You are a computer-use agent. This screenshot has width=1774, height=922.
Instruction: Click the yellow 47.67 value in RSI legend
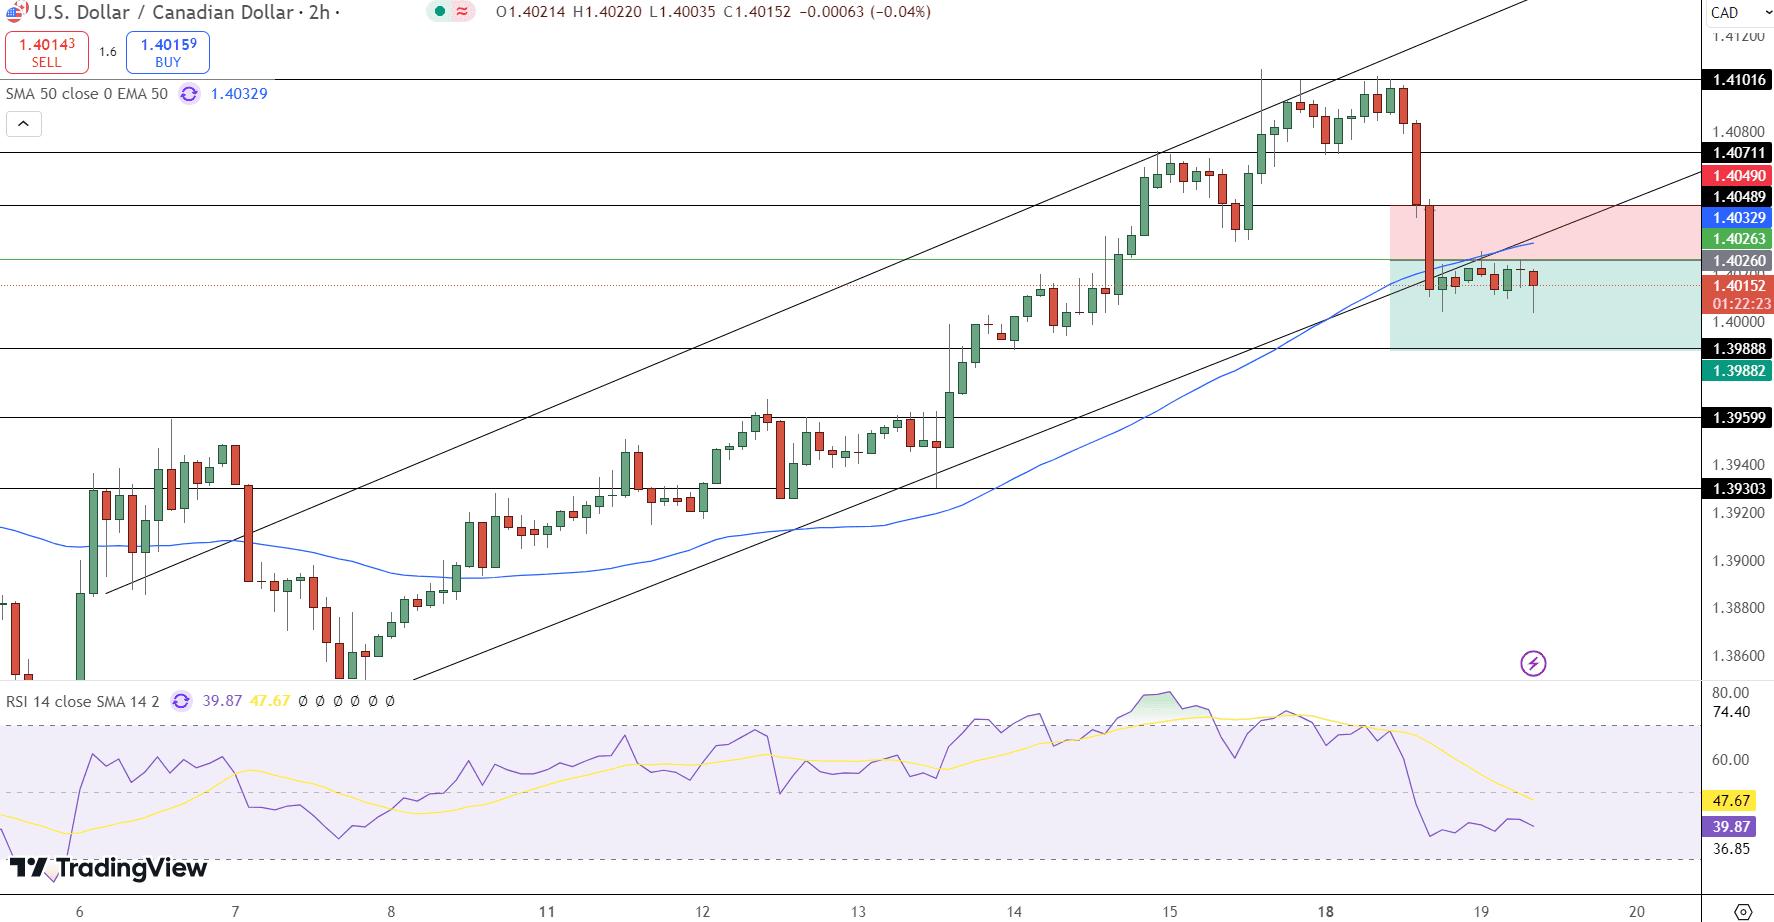tap(270, 701)
